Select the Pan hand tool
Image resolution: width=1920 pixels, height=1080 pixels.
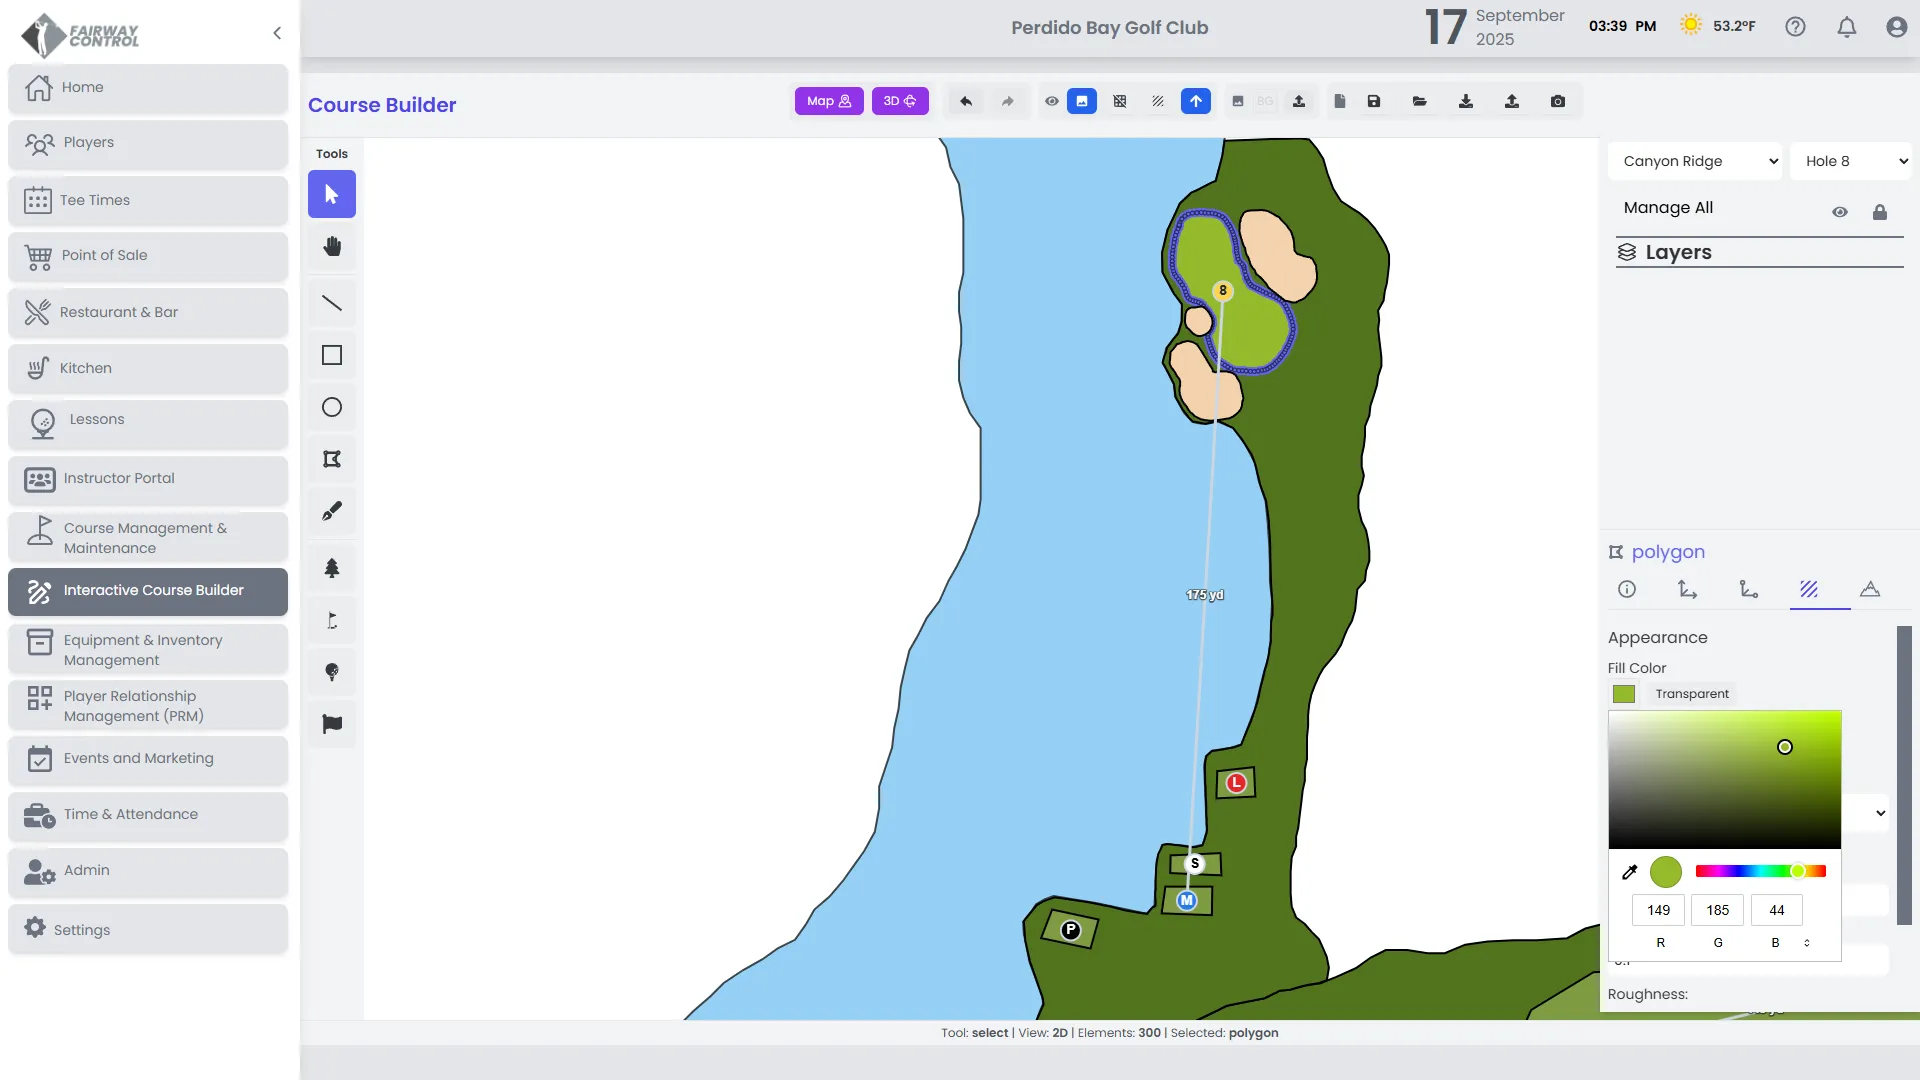(x=332, y=247)
